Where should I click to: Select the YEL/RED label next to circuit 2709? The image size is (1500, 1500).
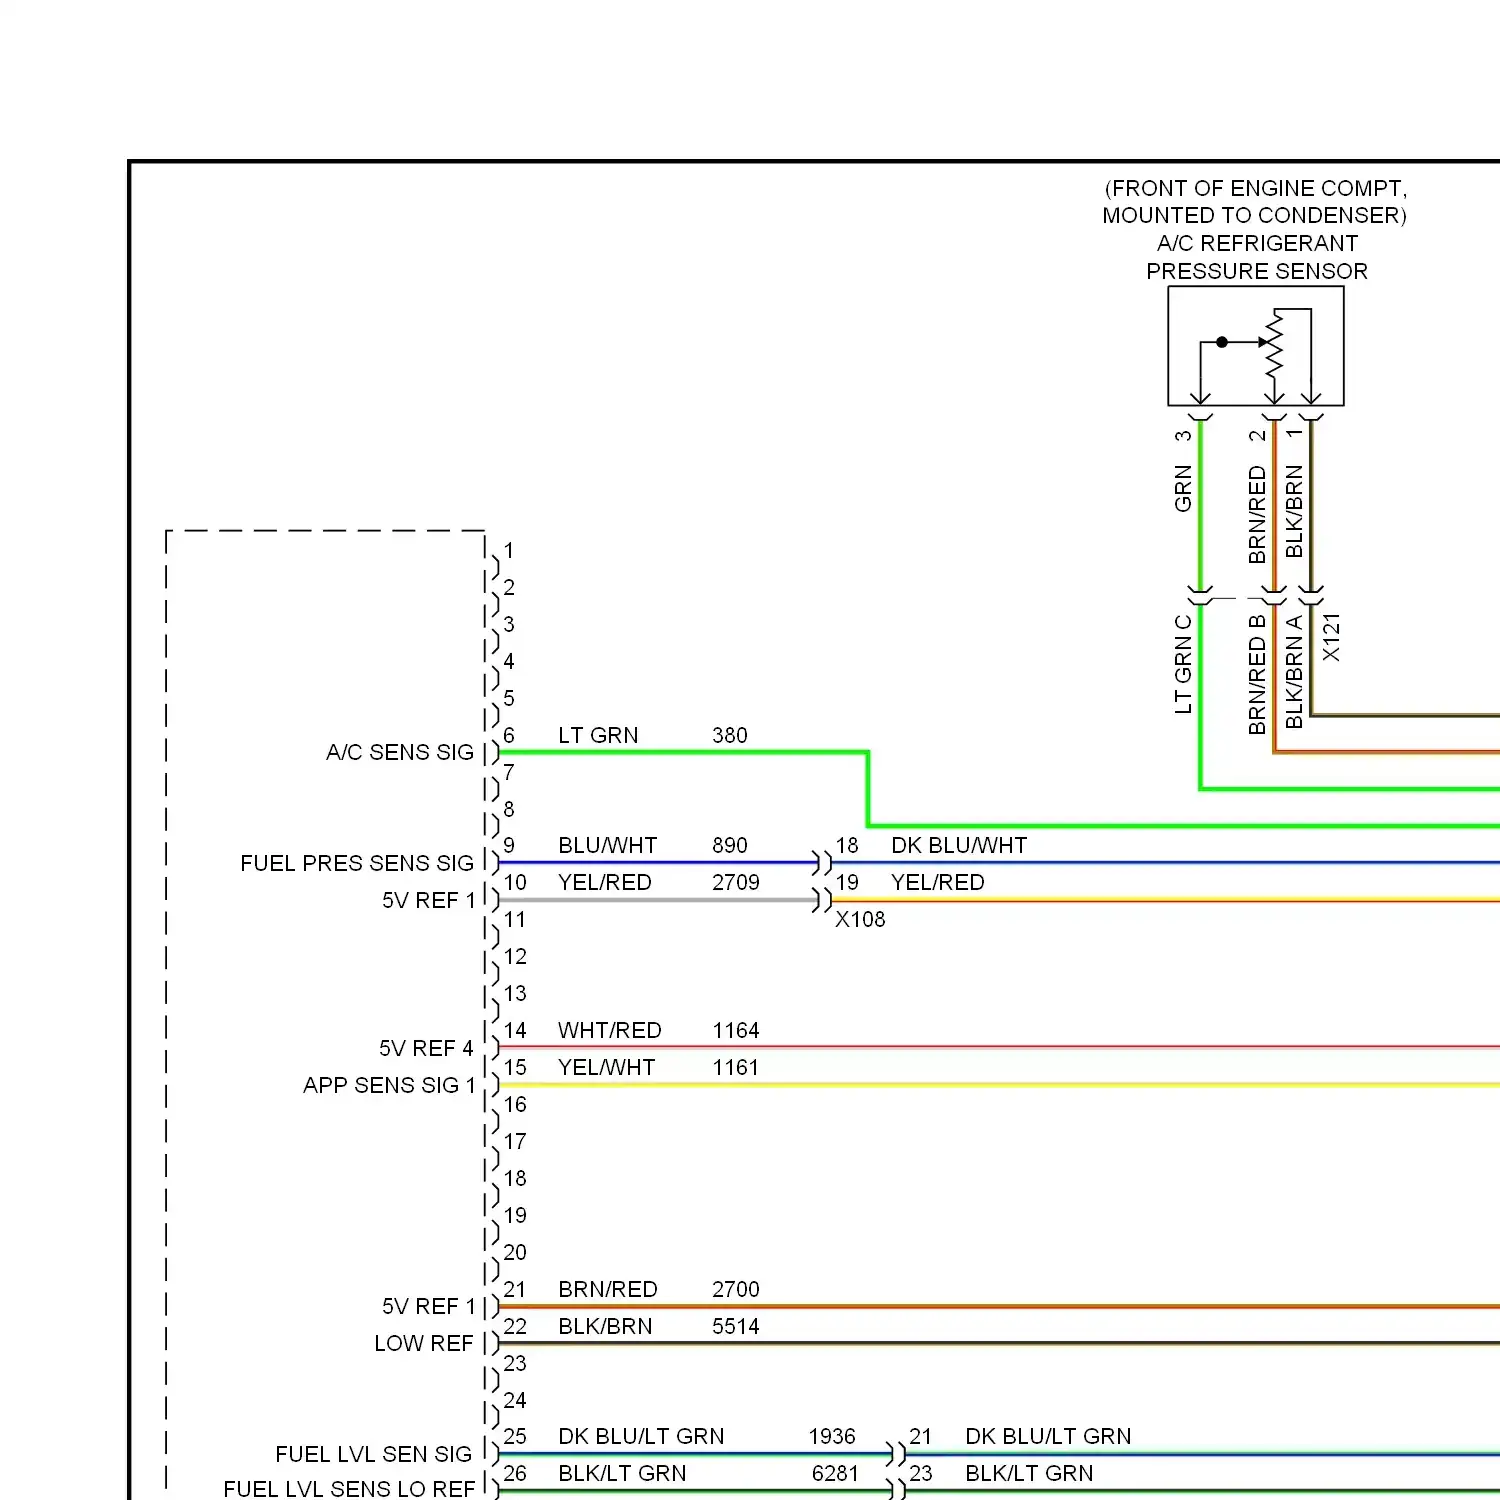click(604, 882)
